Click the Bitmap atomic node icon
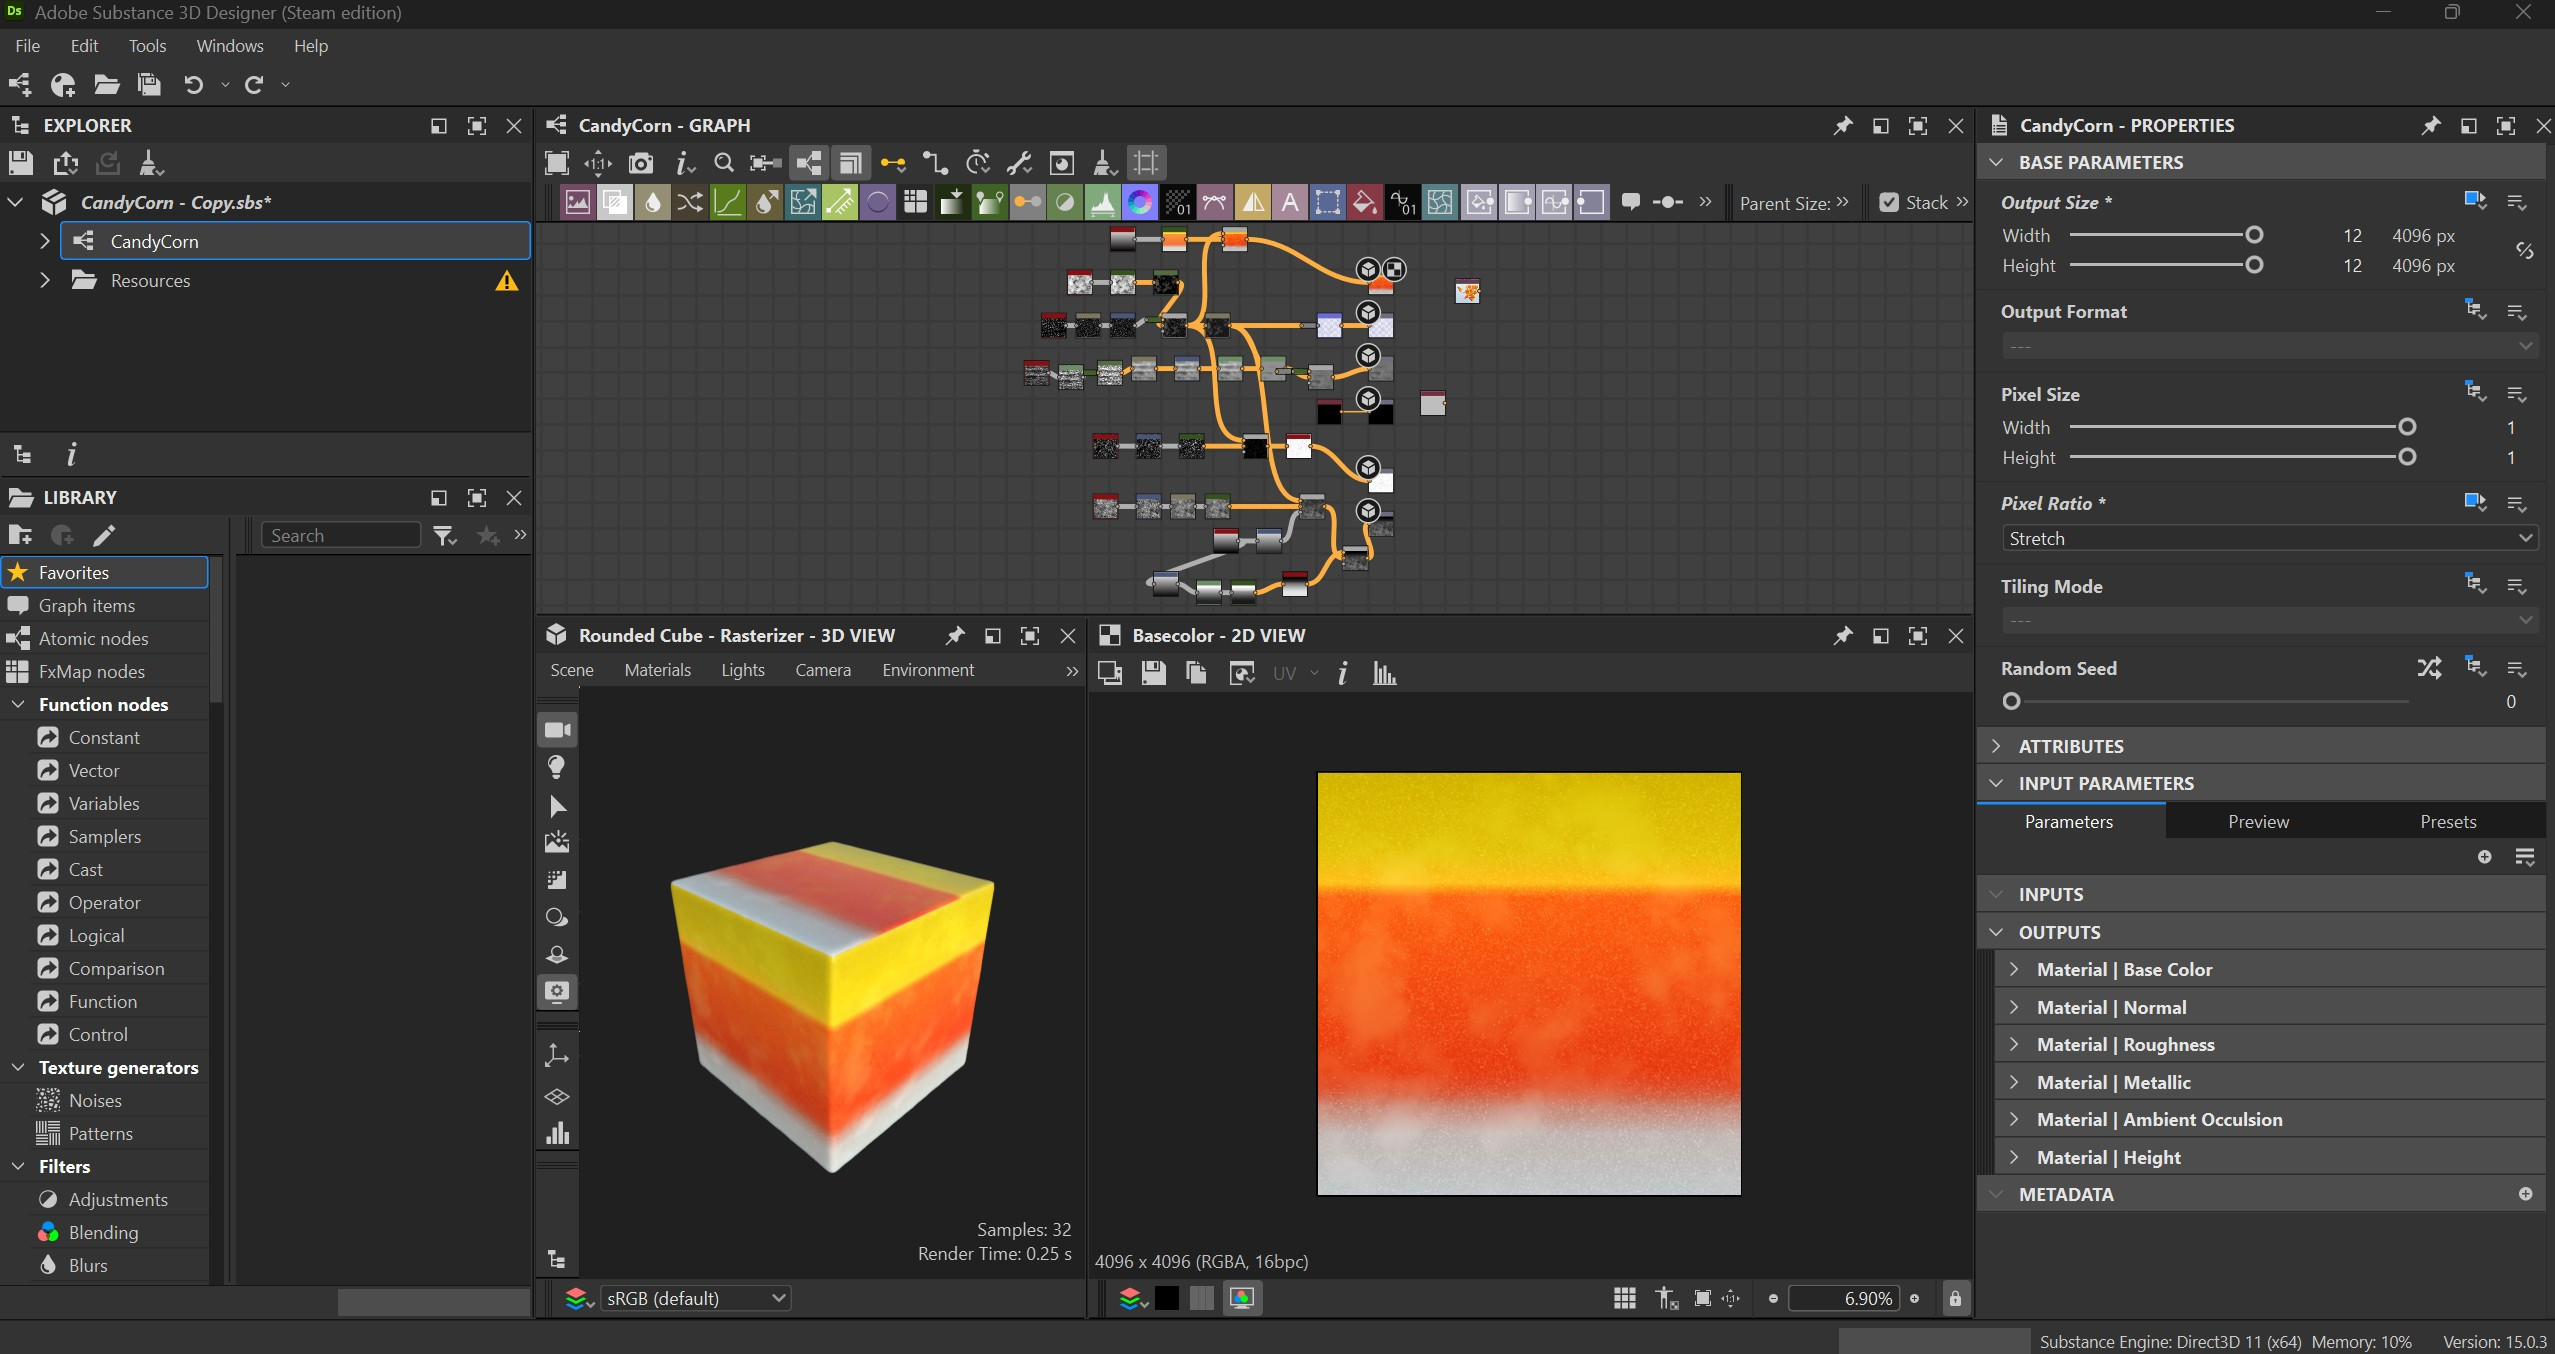This screenshot has width=2555, height=1354. (x=577, y=202)
